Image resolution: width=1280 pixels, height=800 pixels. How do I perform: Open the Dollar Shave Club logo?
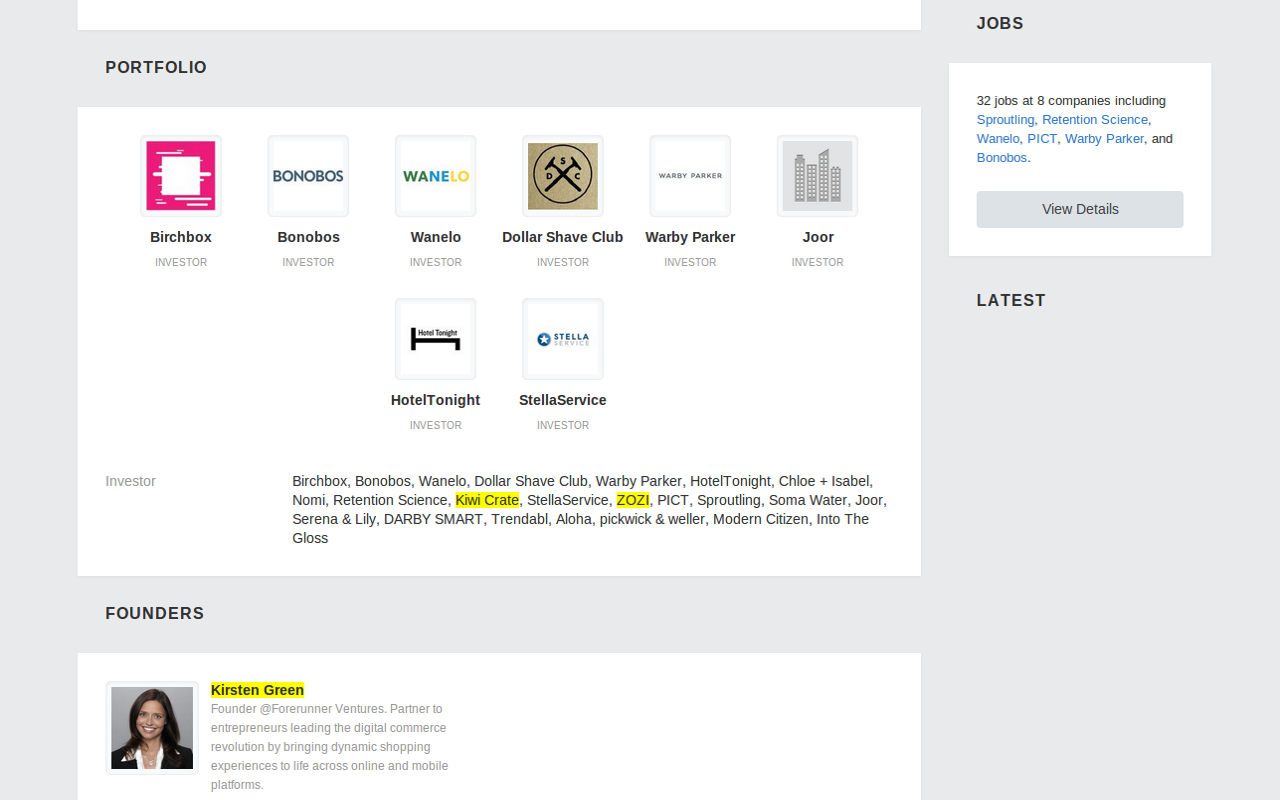tap(563, 176)
